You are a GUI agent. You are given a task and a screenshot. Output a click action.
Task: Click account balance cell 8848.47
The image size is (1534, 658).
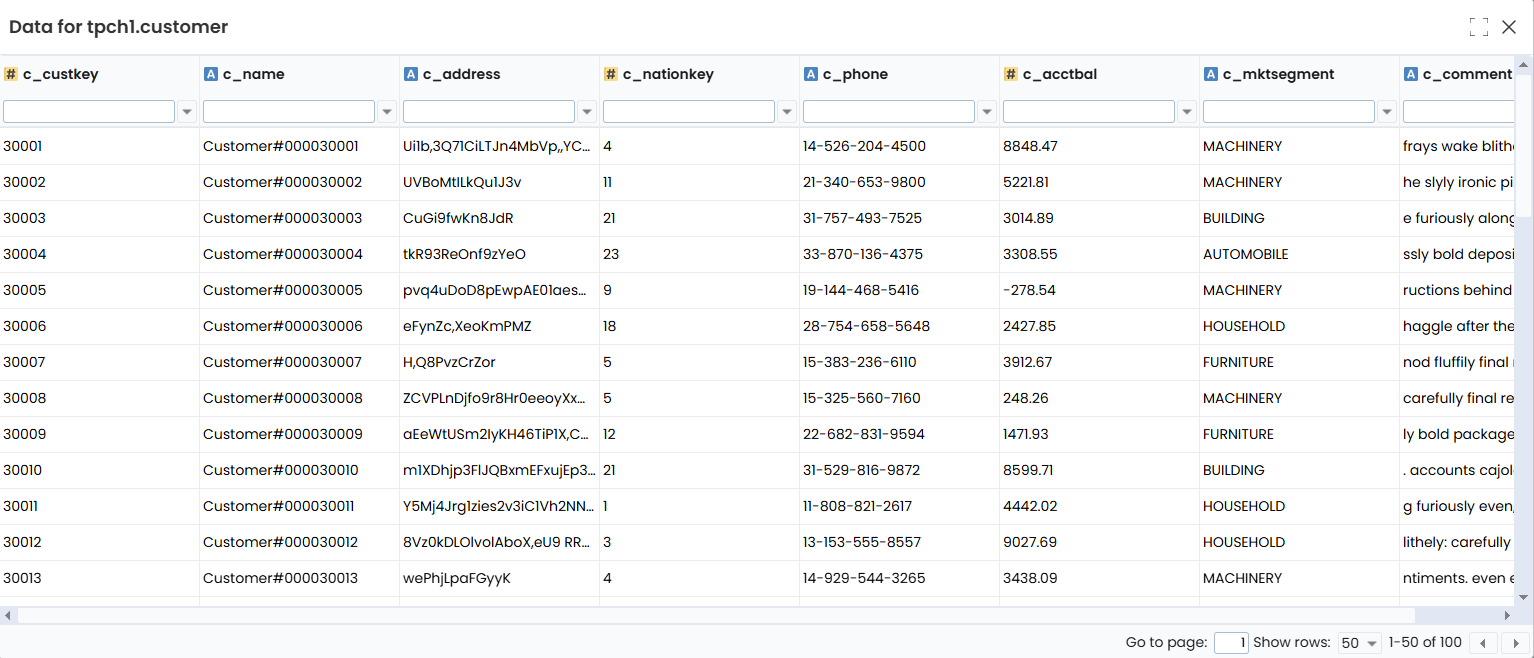coord(1100,146)
